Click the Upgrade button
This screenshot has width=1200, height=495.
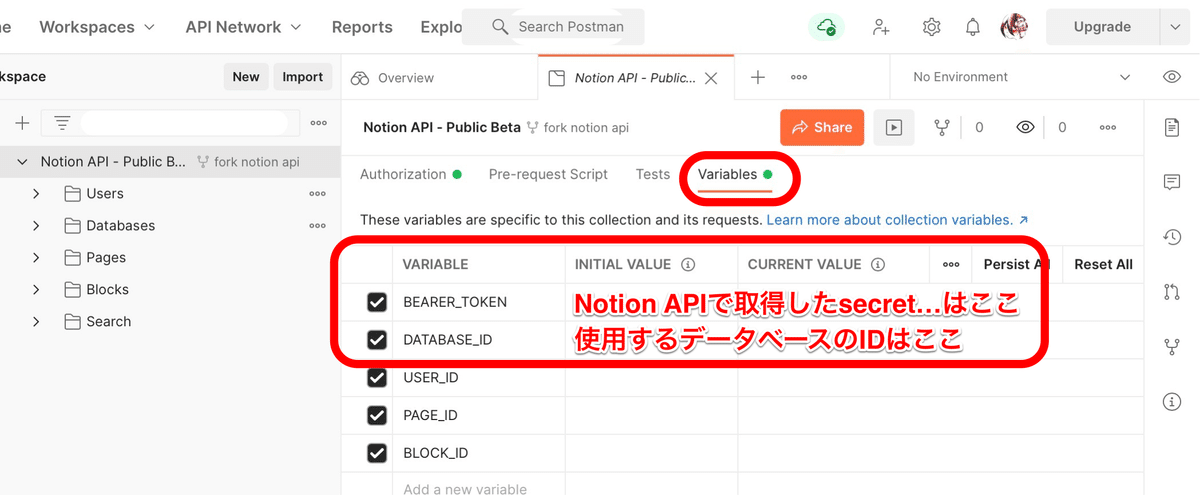pyautogui.click(x=1102, y=27)
